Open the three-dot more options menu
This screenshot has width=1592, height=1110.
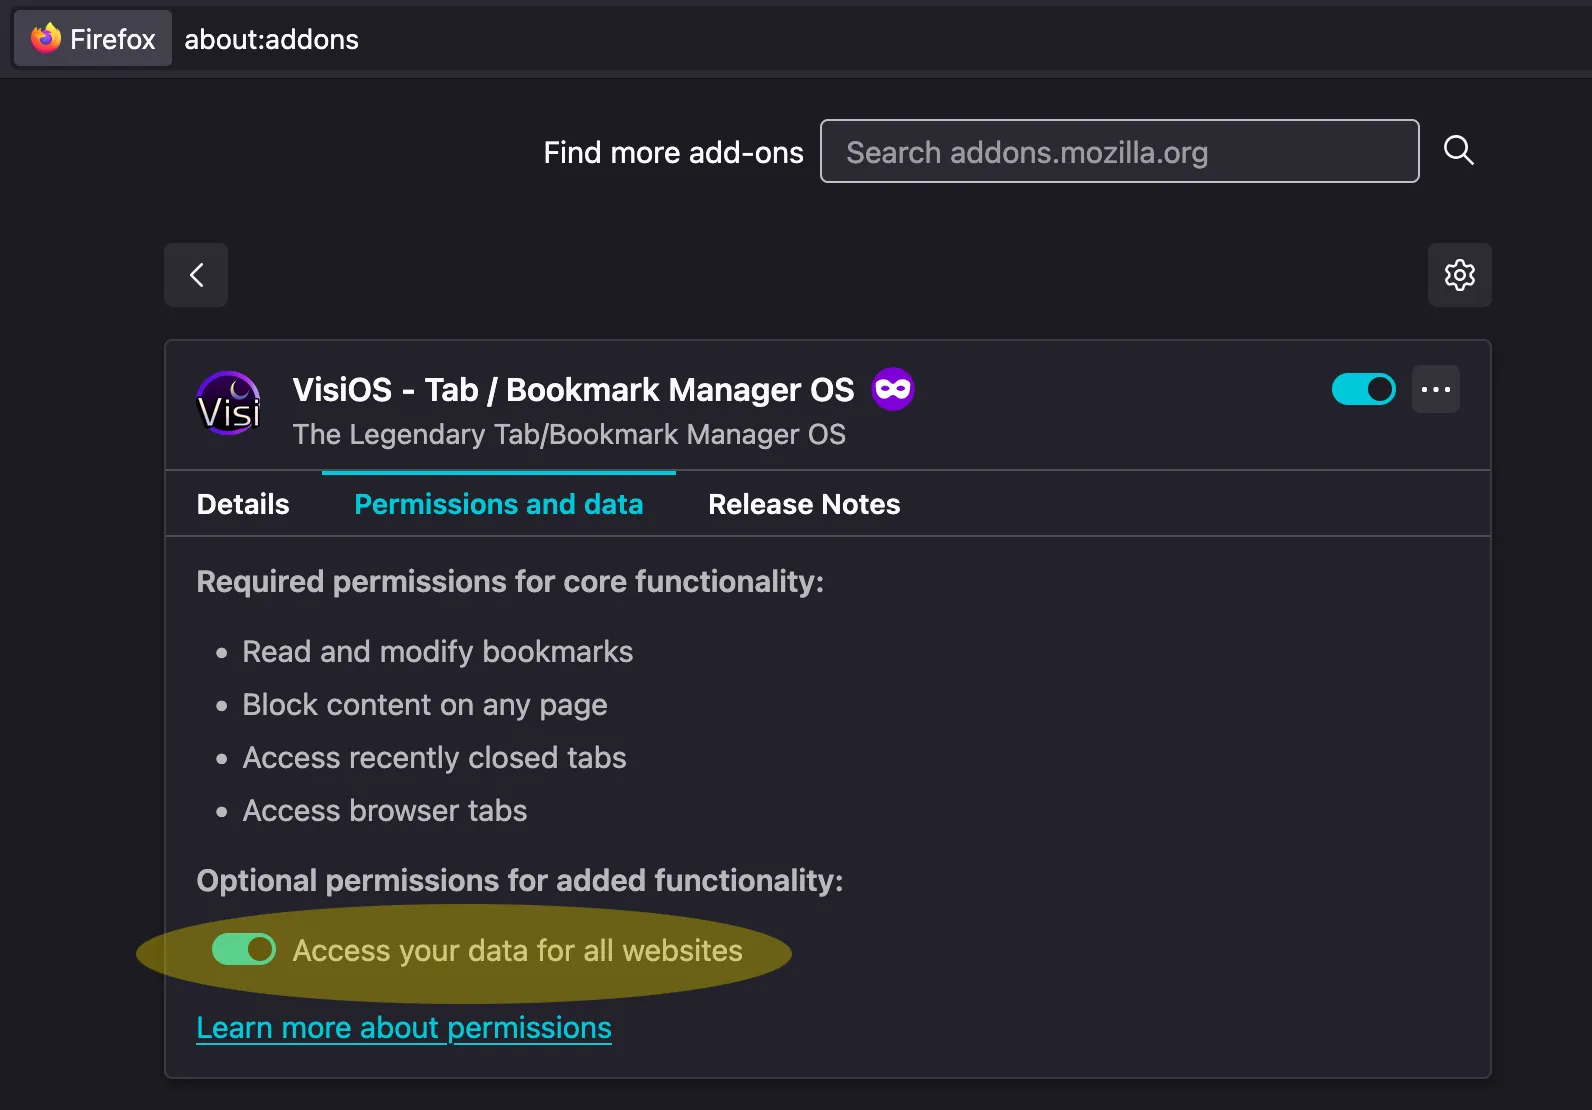pos(1436,389)
